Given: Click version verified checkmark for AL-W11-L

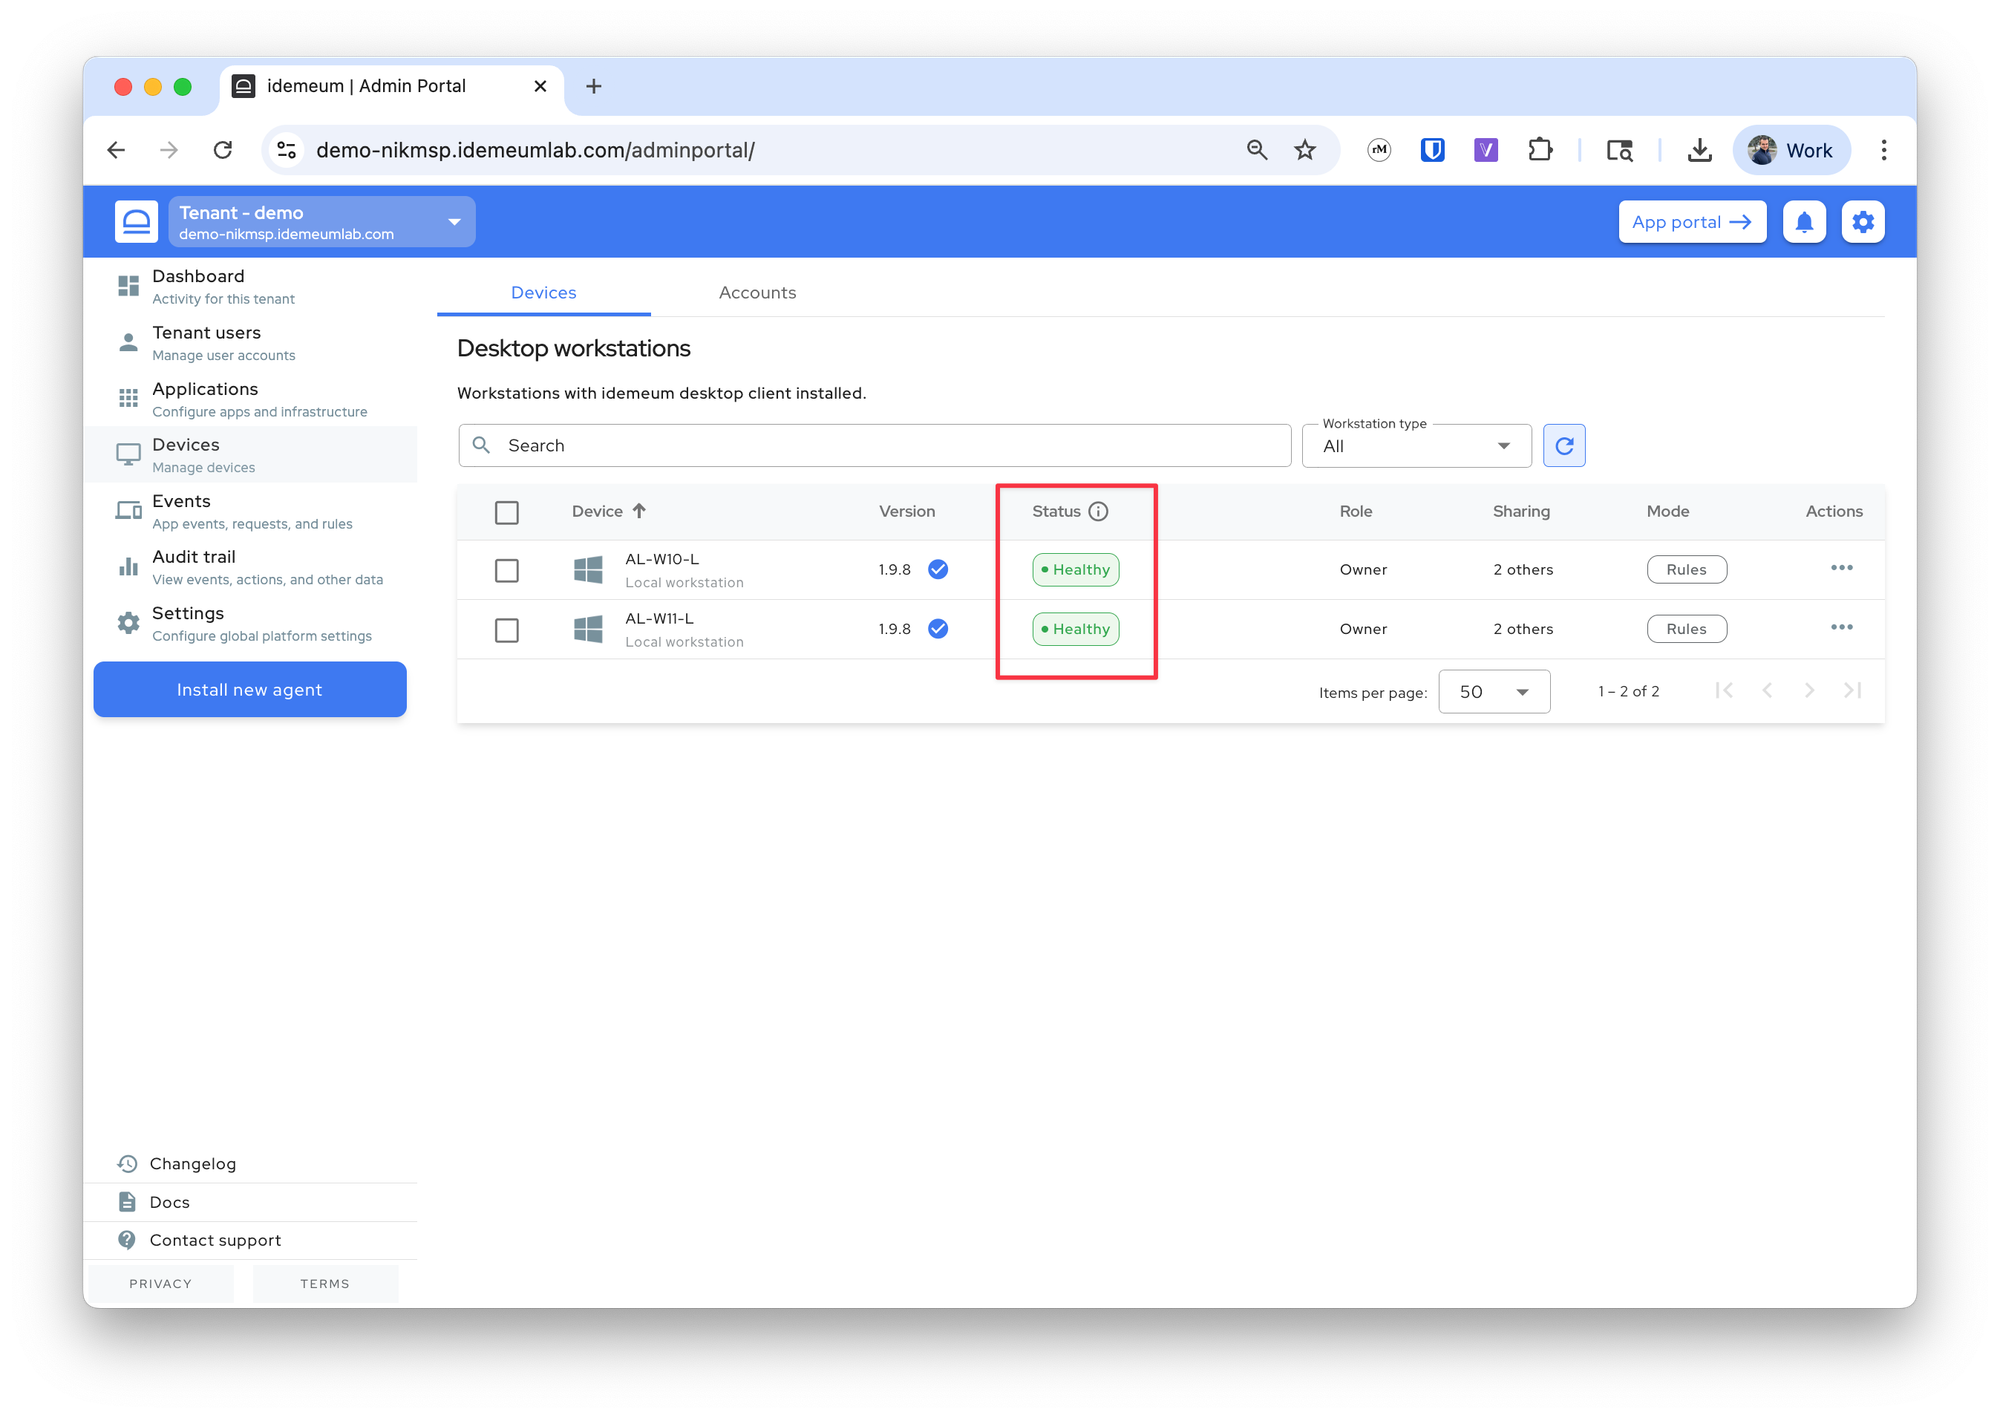Looking at the screenshot, I should click(938, 629).
